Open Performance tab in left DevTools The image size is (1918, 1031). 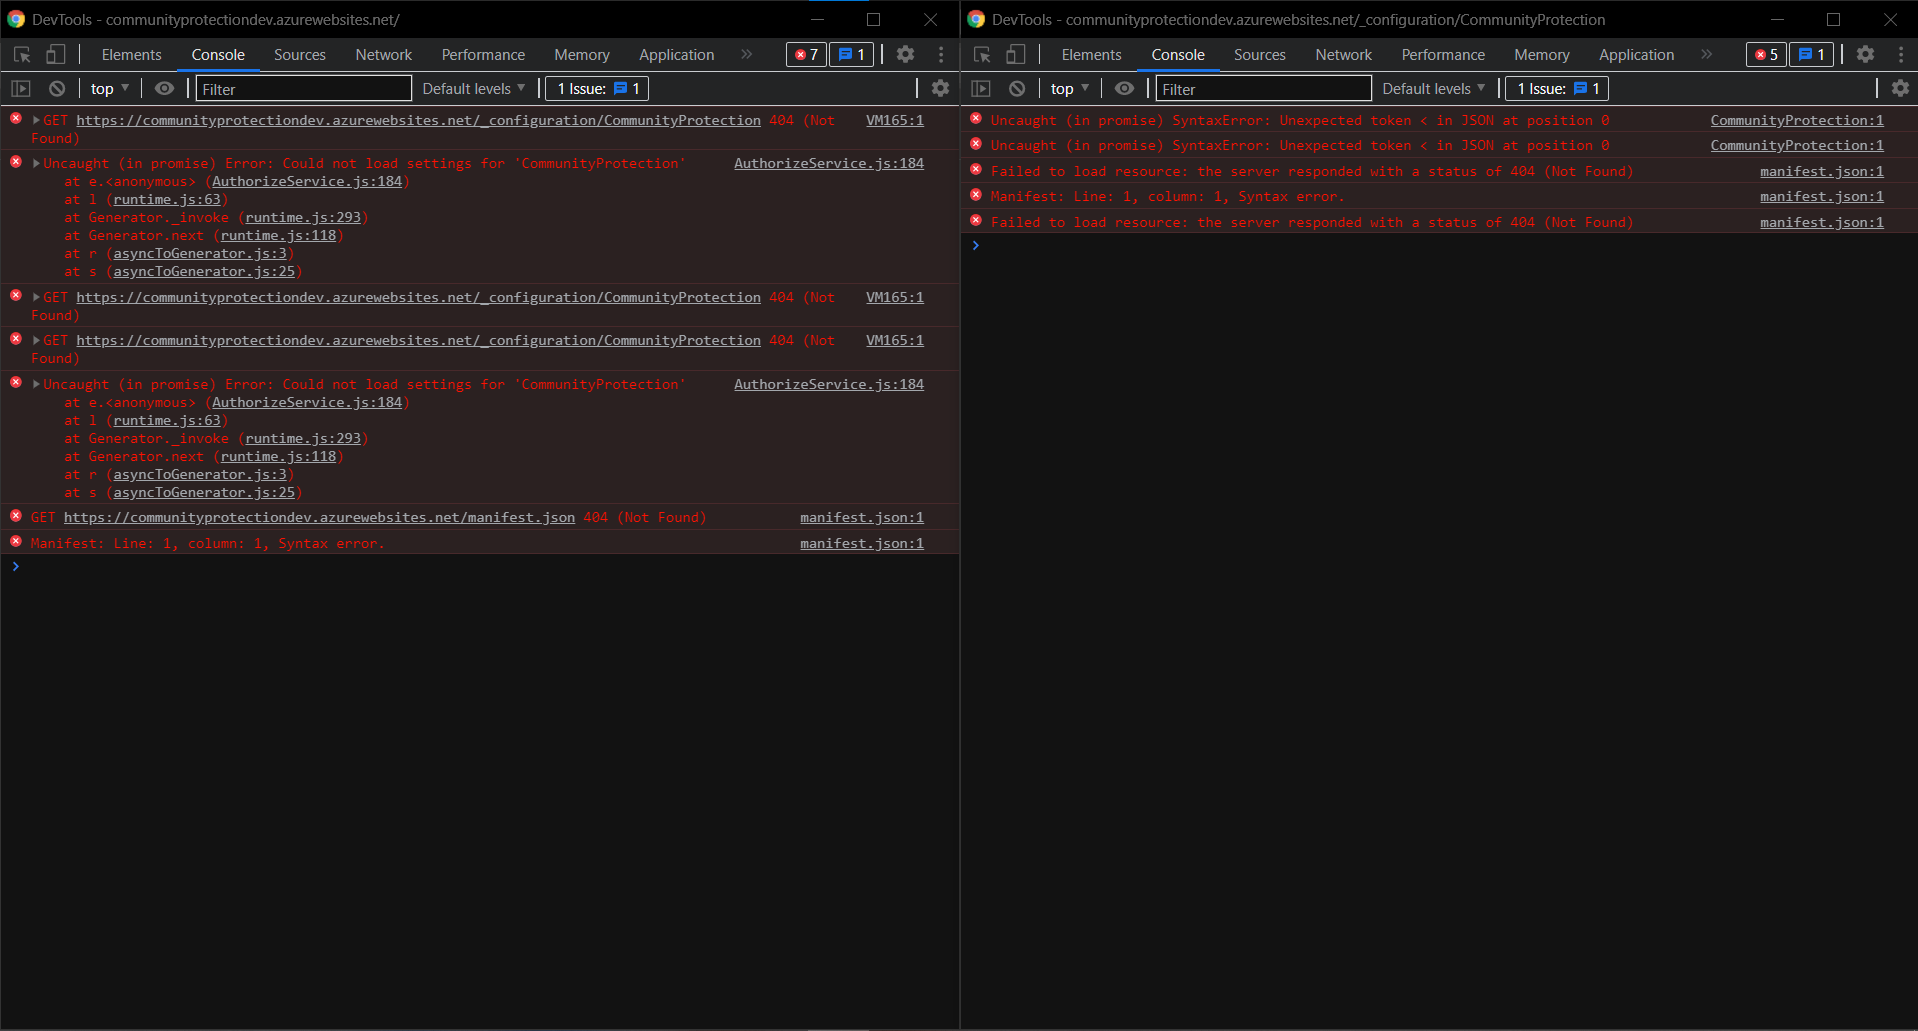483,55
